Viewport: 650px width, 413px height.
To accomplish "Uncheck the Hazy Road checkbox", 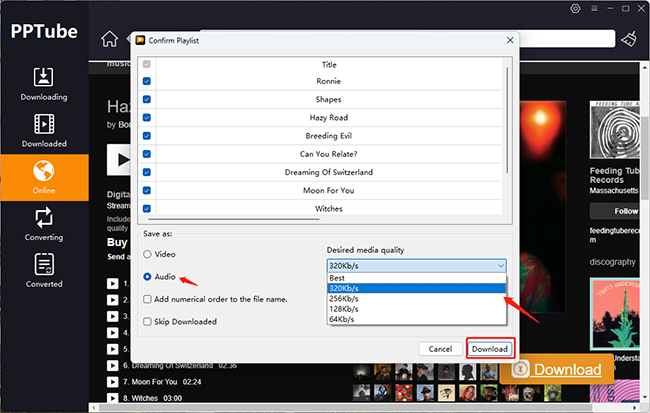I will click(147, 118).
